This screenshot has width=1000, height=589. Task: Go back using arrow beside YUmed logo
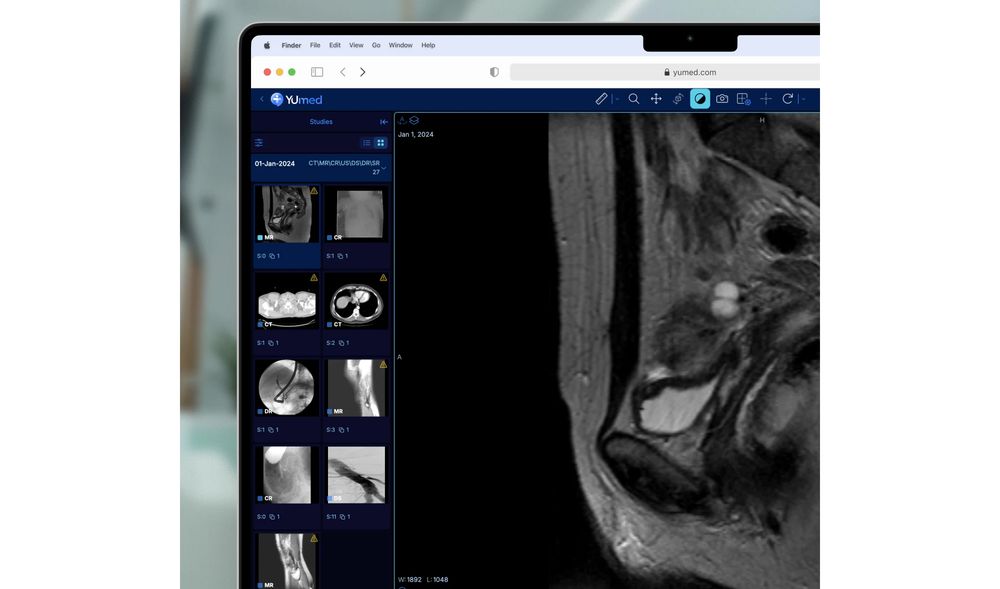[262, 99]
